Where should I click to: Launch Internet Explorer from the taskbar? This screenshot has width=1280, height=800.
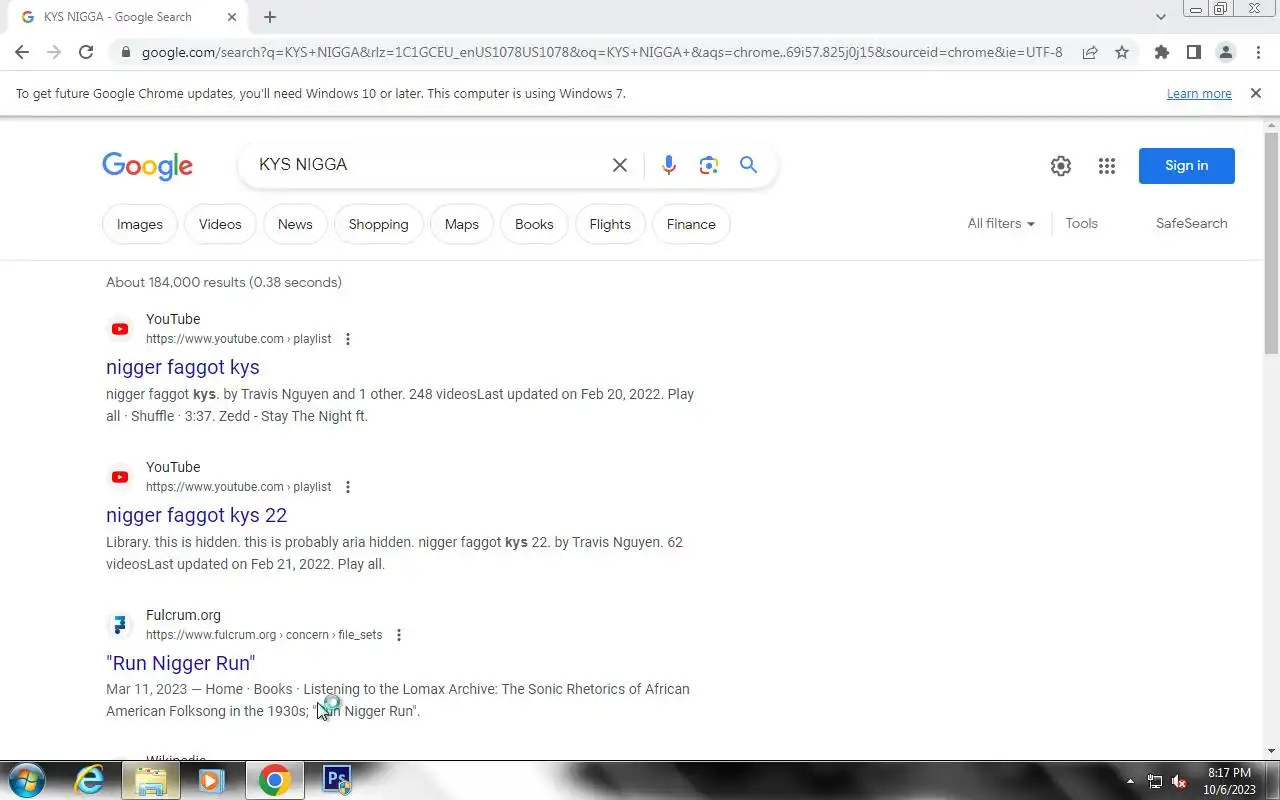pos(89,780)
